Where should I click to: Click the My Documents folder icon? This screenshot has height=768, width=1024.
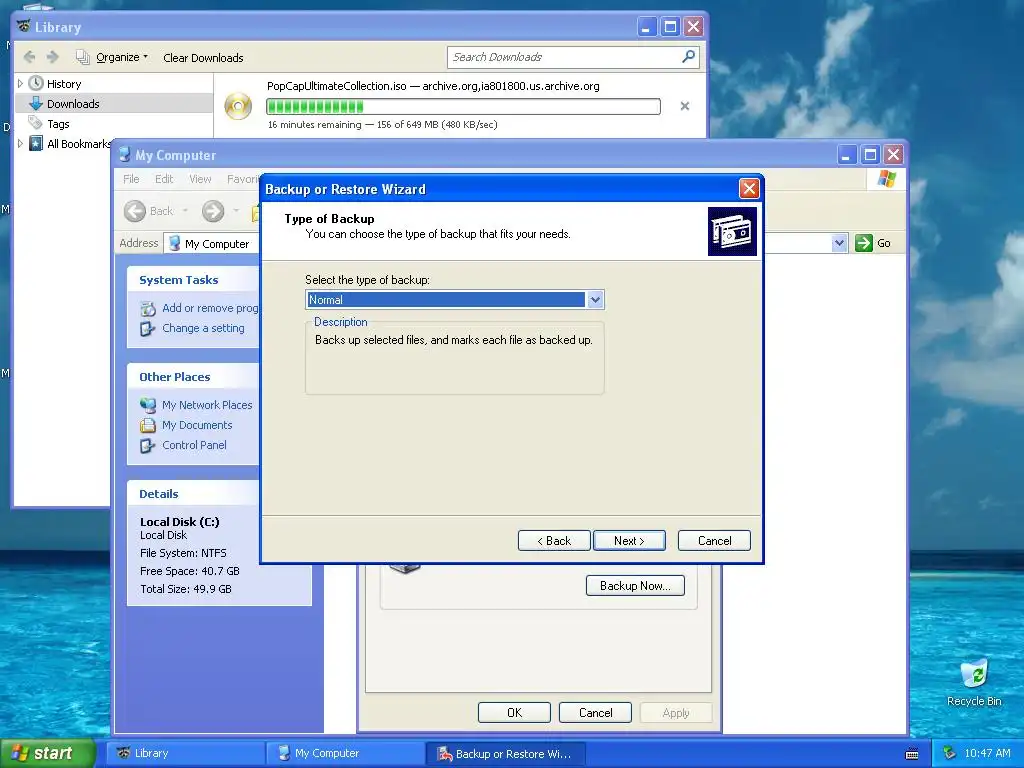tap(148, 425)
